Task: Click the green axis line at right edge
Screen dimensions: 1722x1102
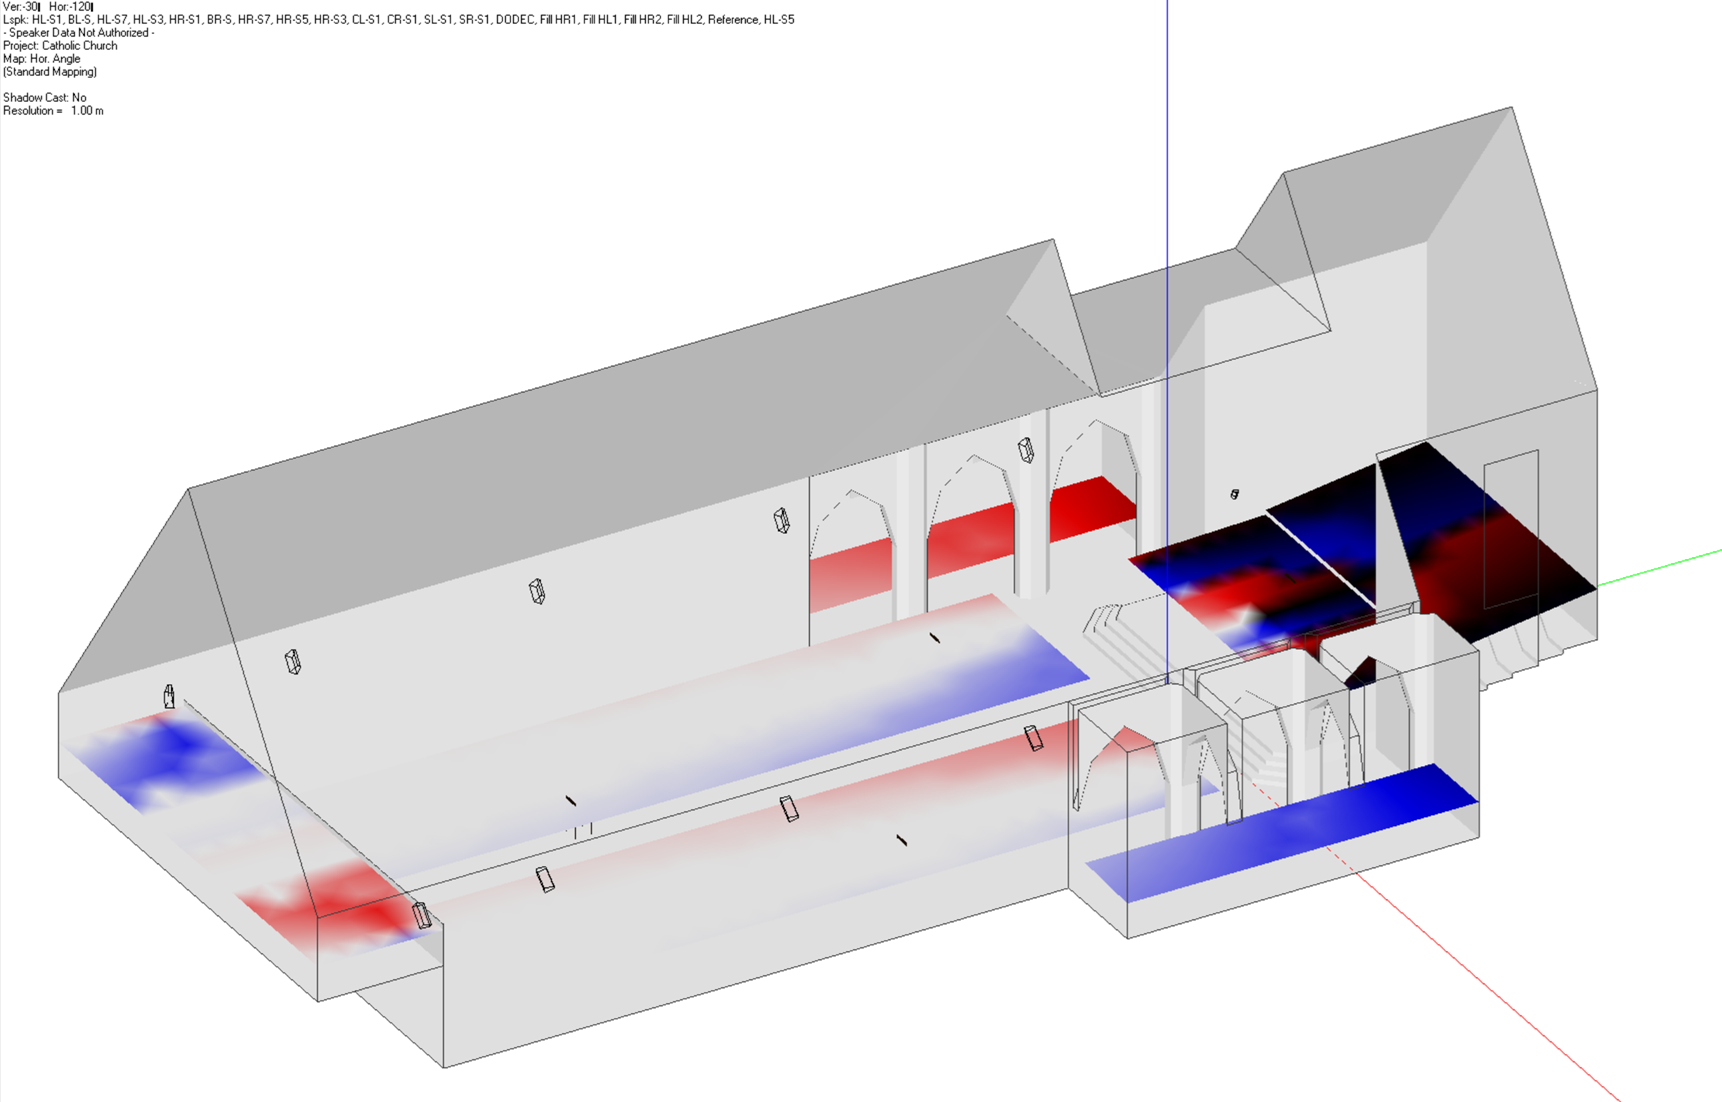Action: [x=1660, y=567]
